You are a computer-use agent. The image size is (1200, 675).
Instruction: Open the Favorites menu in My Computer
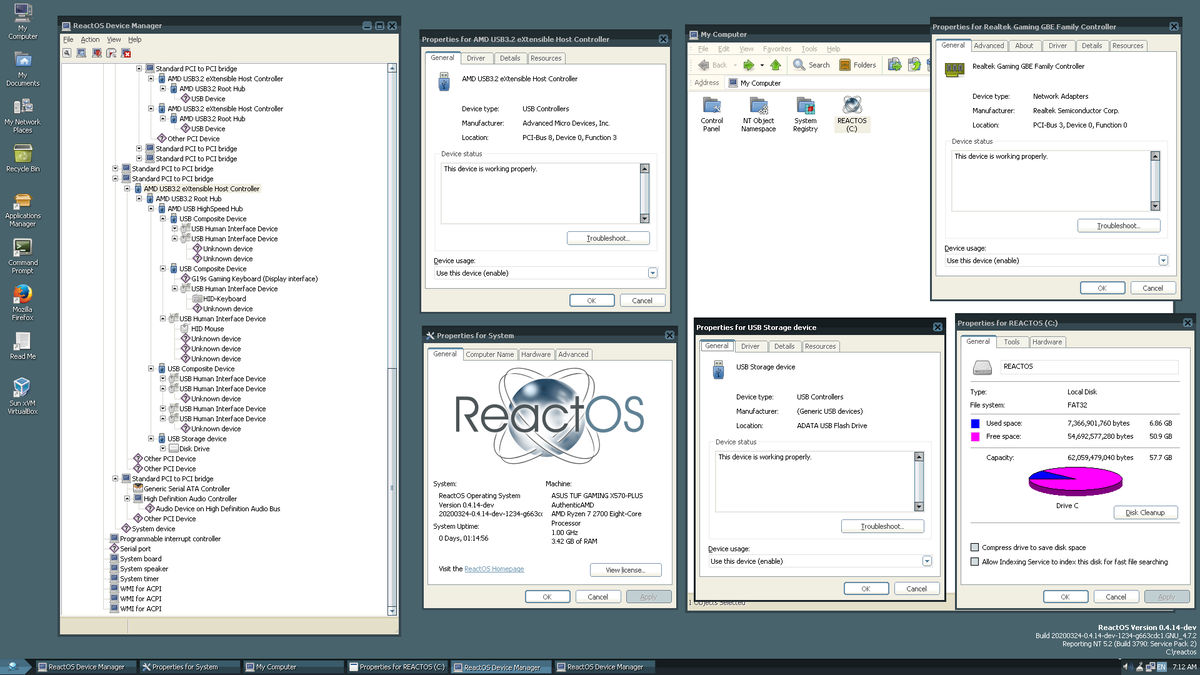(777, 48)
